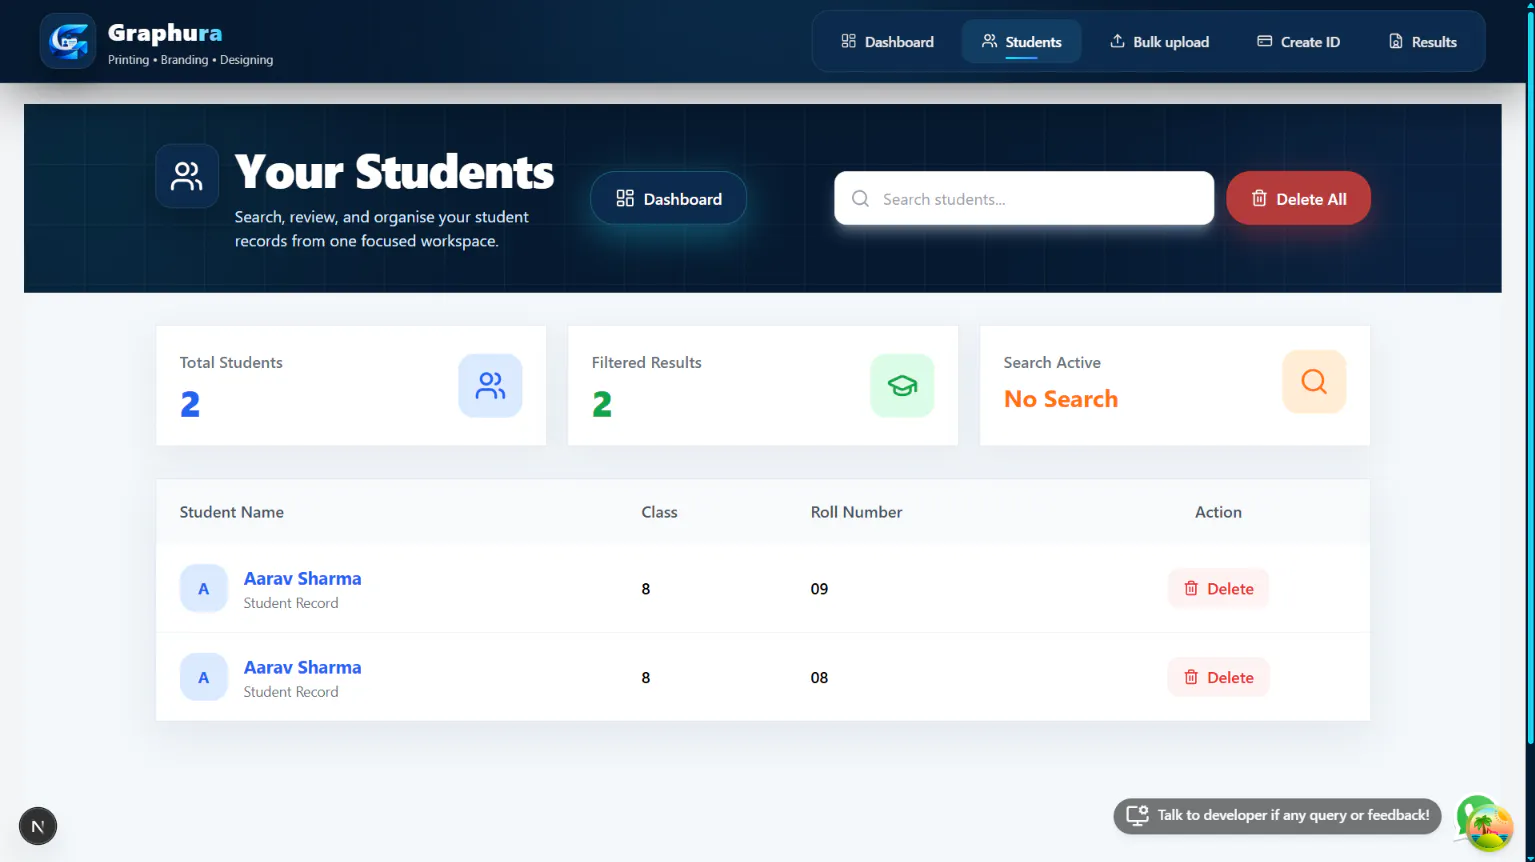Screen dimensions: 1535x862
Task: Click the Your Students header people icon
Action: [187, 176]
